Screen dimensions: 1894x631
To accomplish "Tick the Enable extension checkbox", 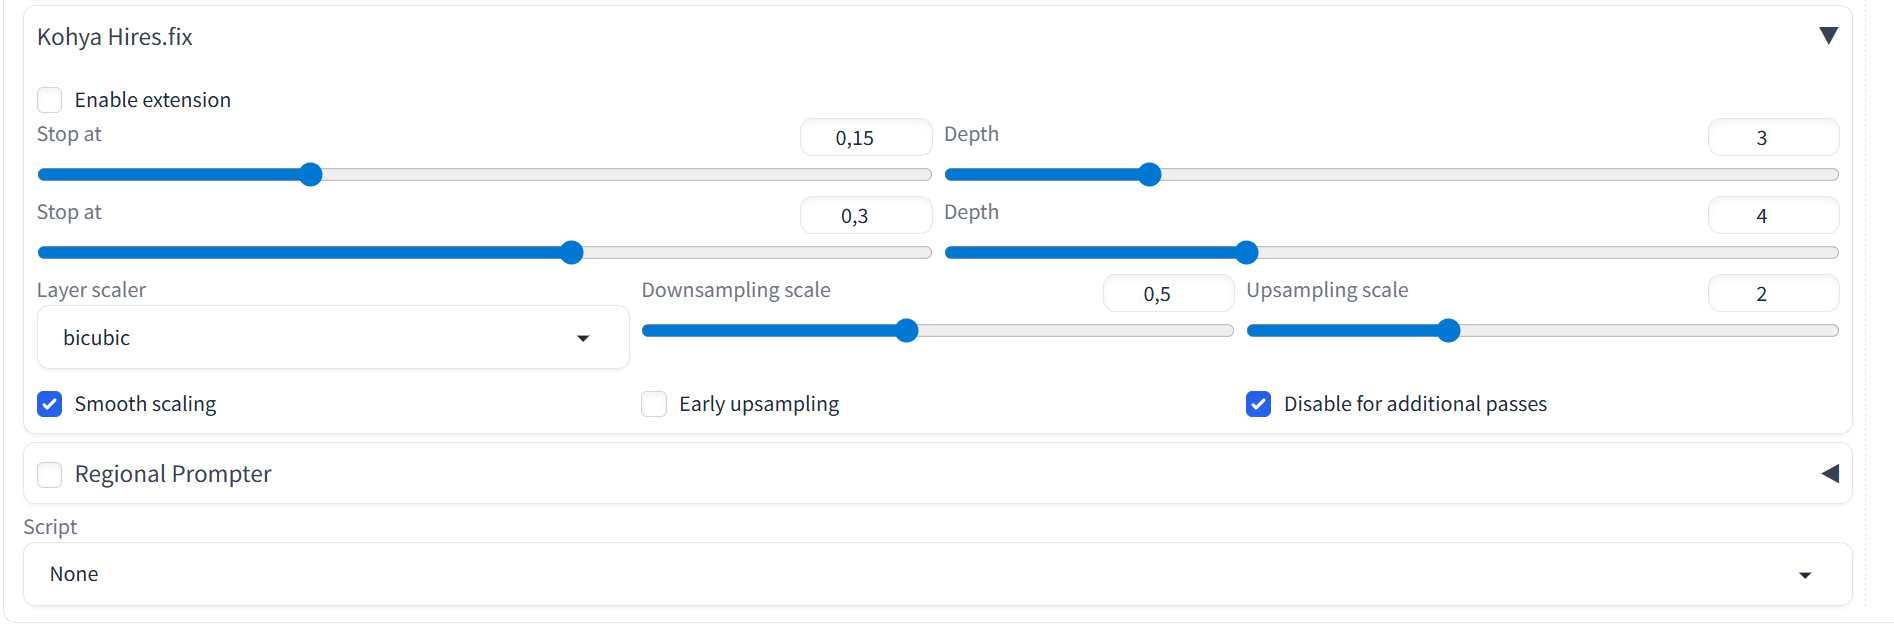I will coord(50,100).
